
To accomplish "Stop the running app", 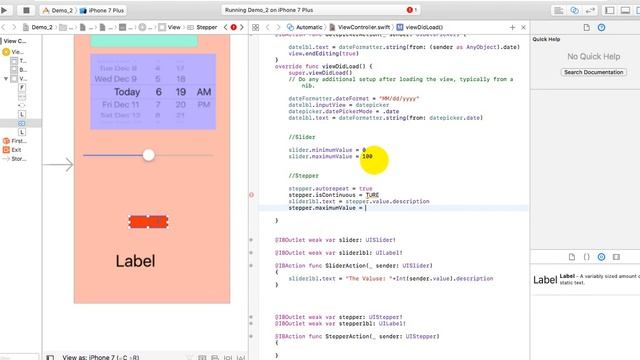I will pos(26,10).
